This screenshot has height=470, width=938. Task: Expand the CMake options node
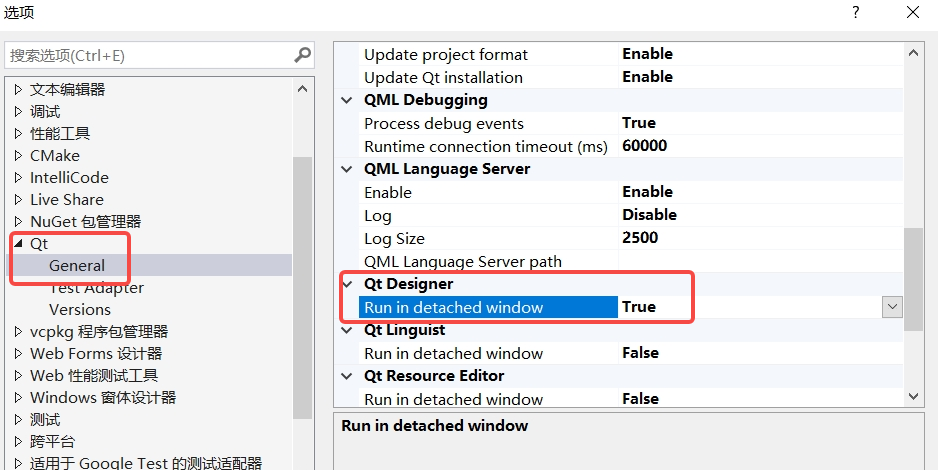pos(18,155)
